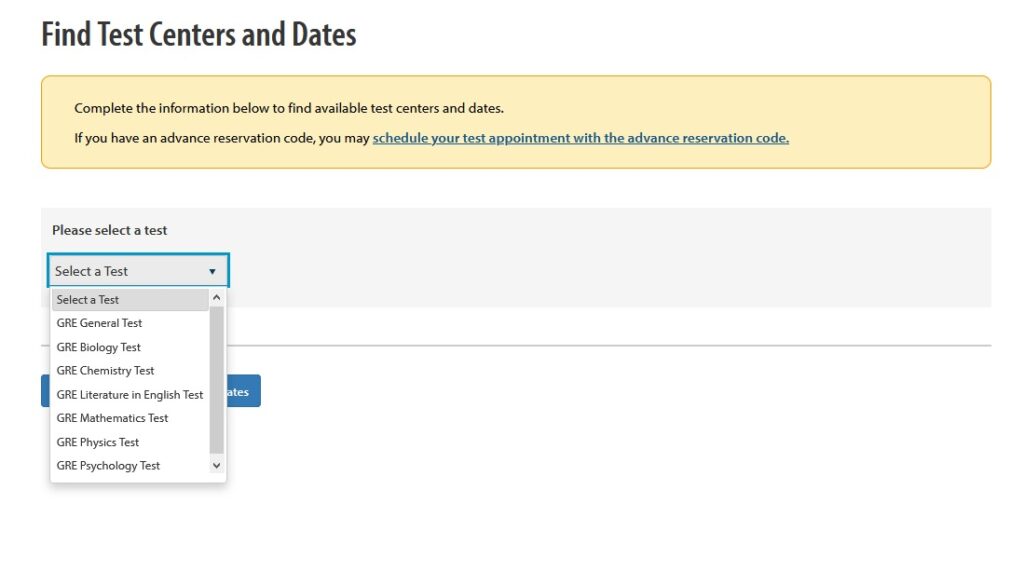Click the Find Test Centers and Dates heading

199,35
